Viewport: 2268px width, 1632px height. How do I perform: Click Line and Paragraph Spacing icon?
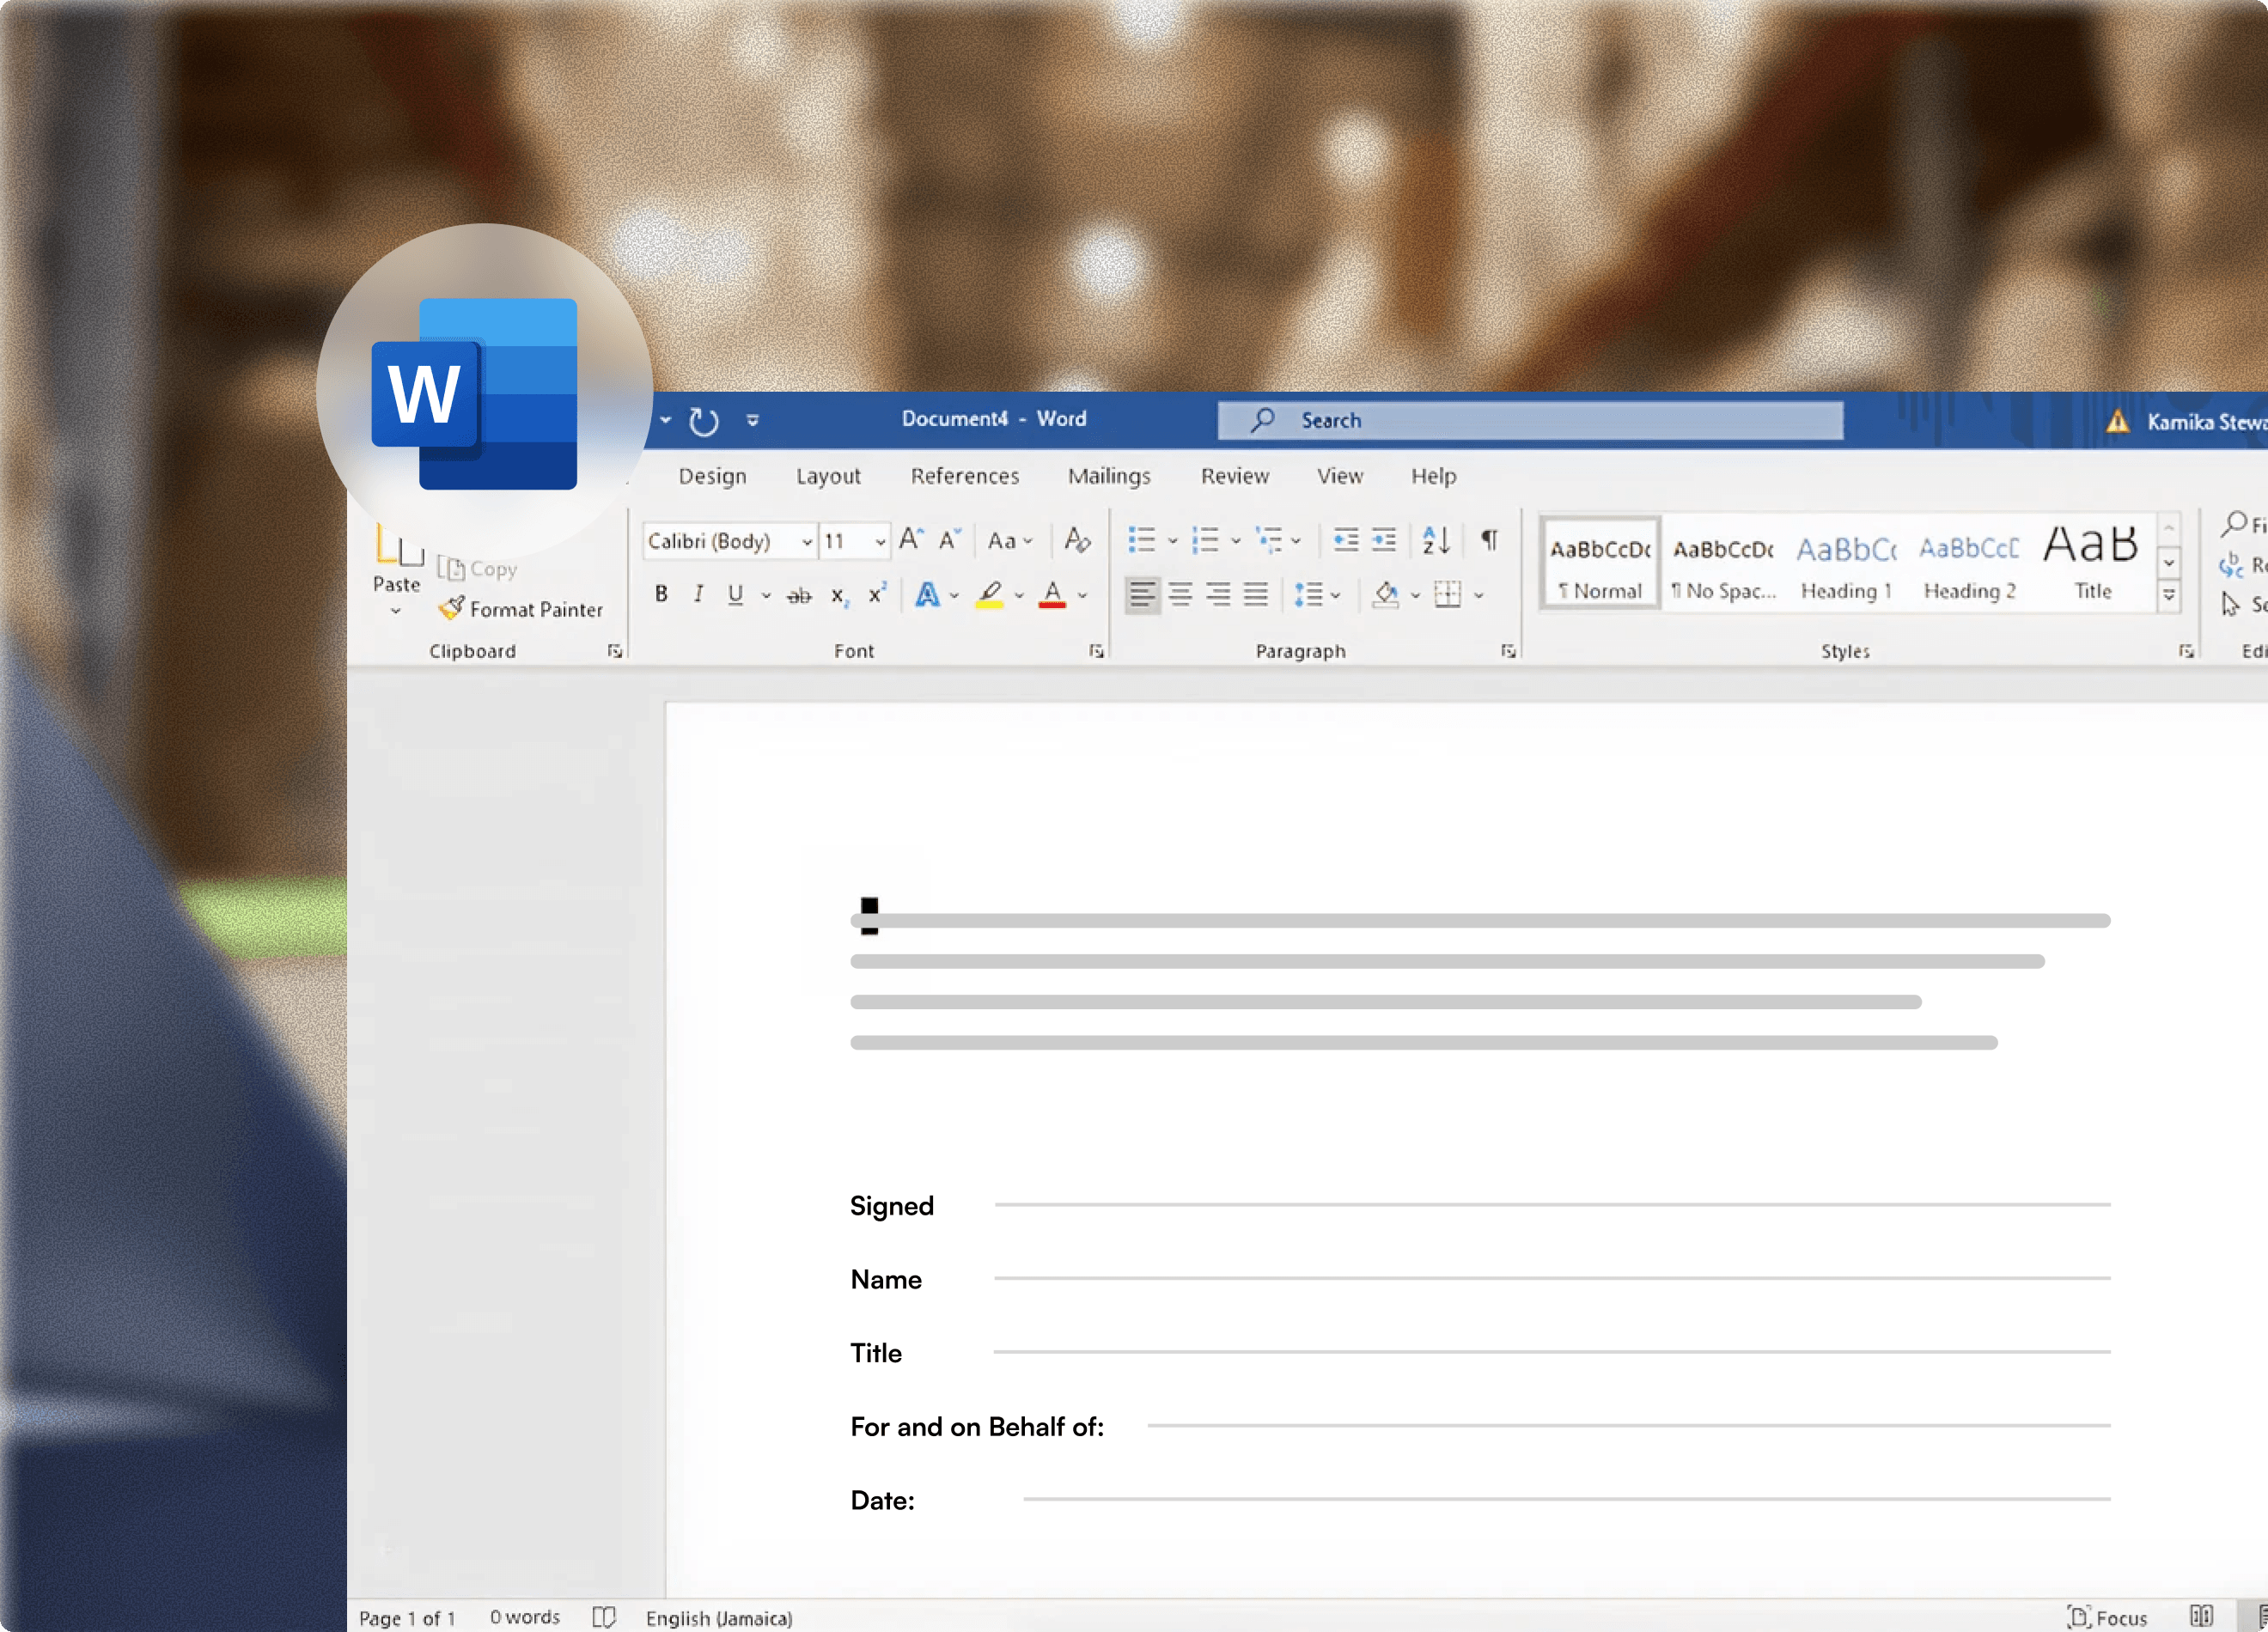pos(1309,594)
